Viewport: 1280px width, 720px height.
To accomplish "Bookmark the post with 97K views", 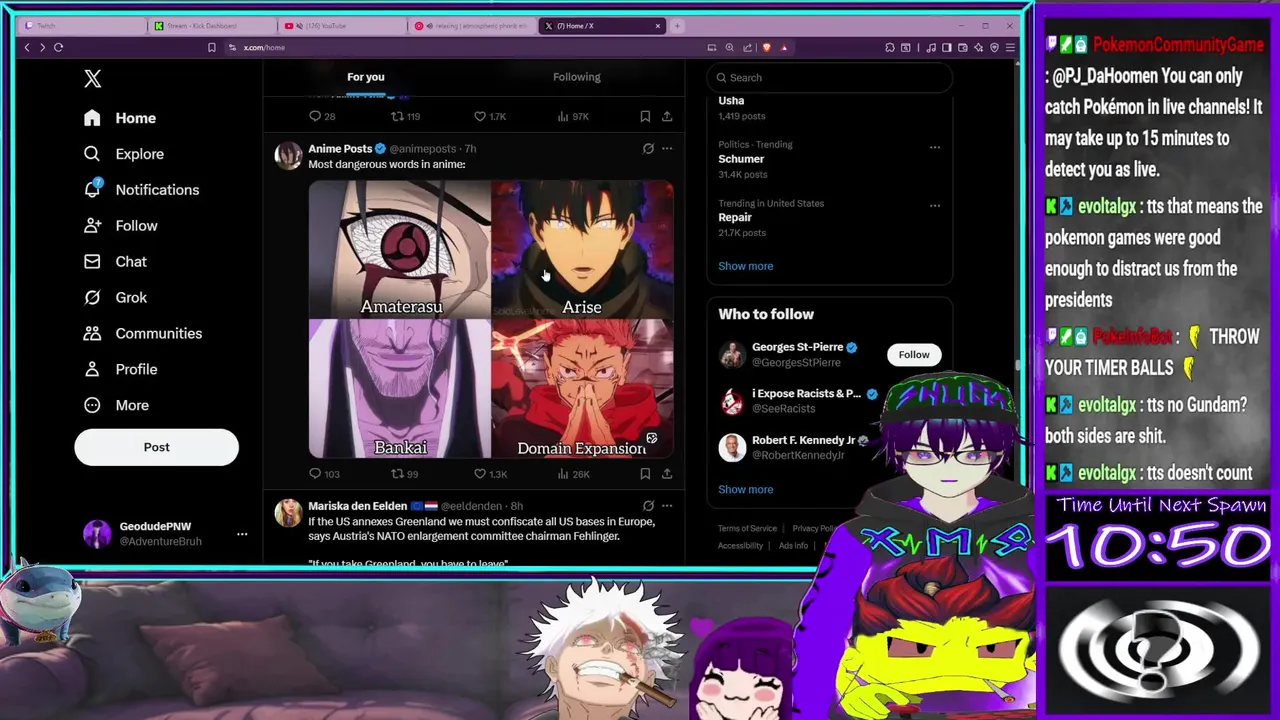I will 645,117.
